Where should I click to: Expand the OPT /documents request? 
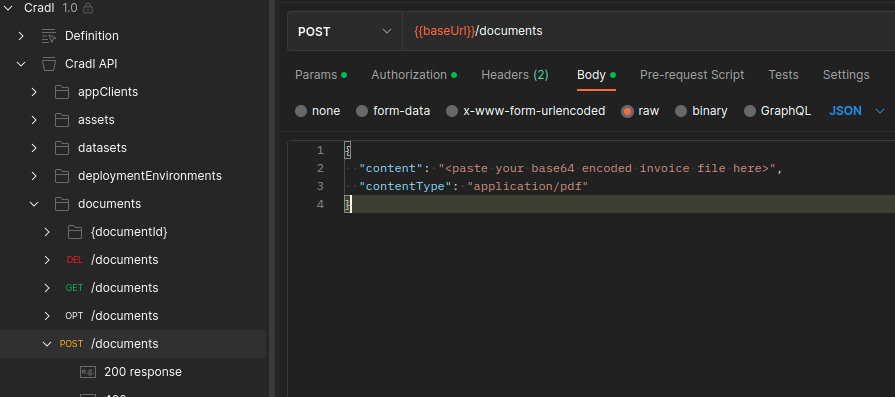pos(47,316)
